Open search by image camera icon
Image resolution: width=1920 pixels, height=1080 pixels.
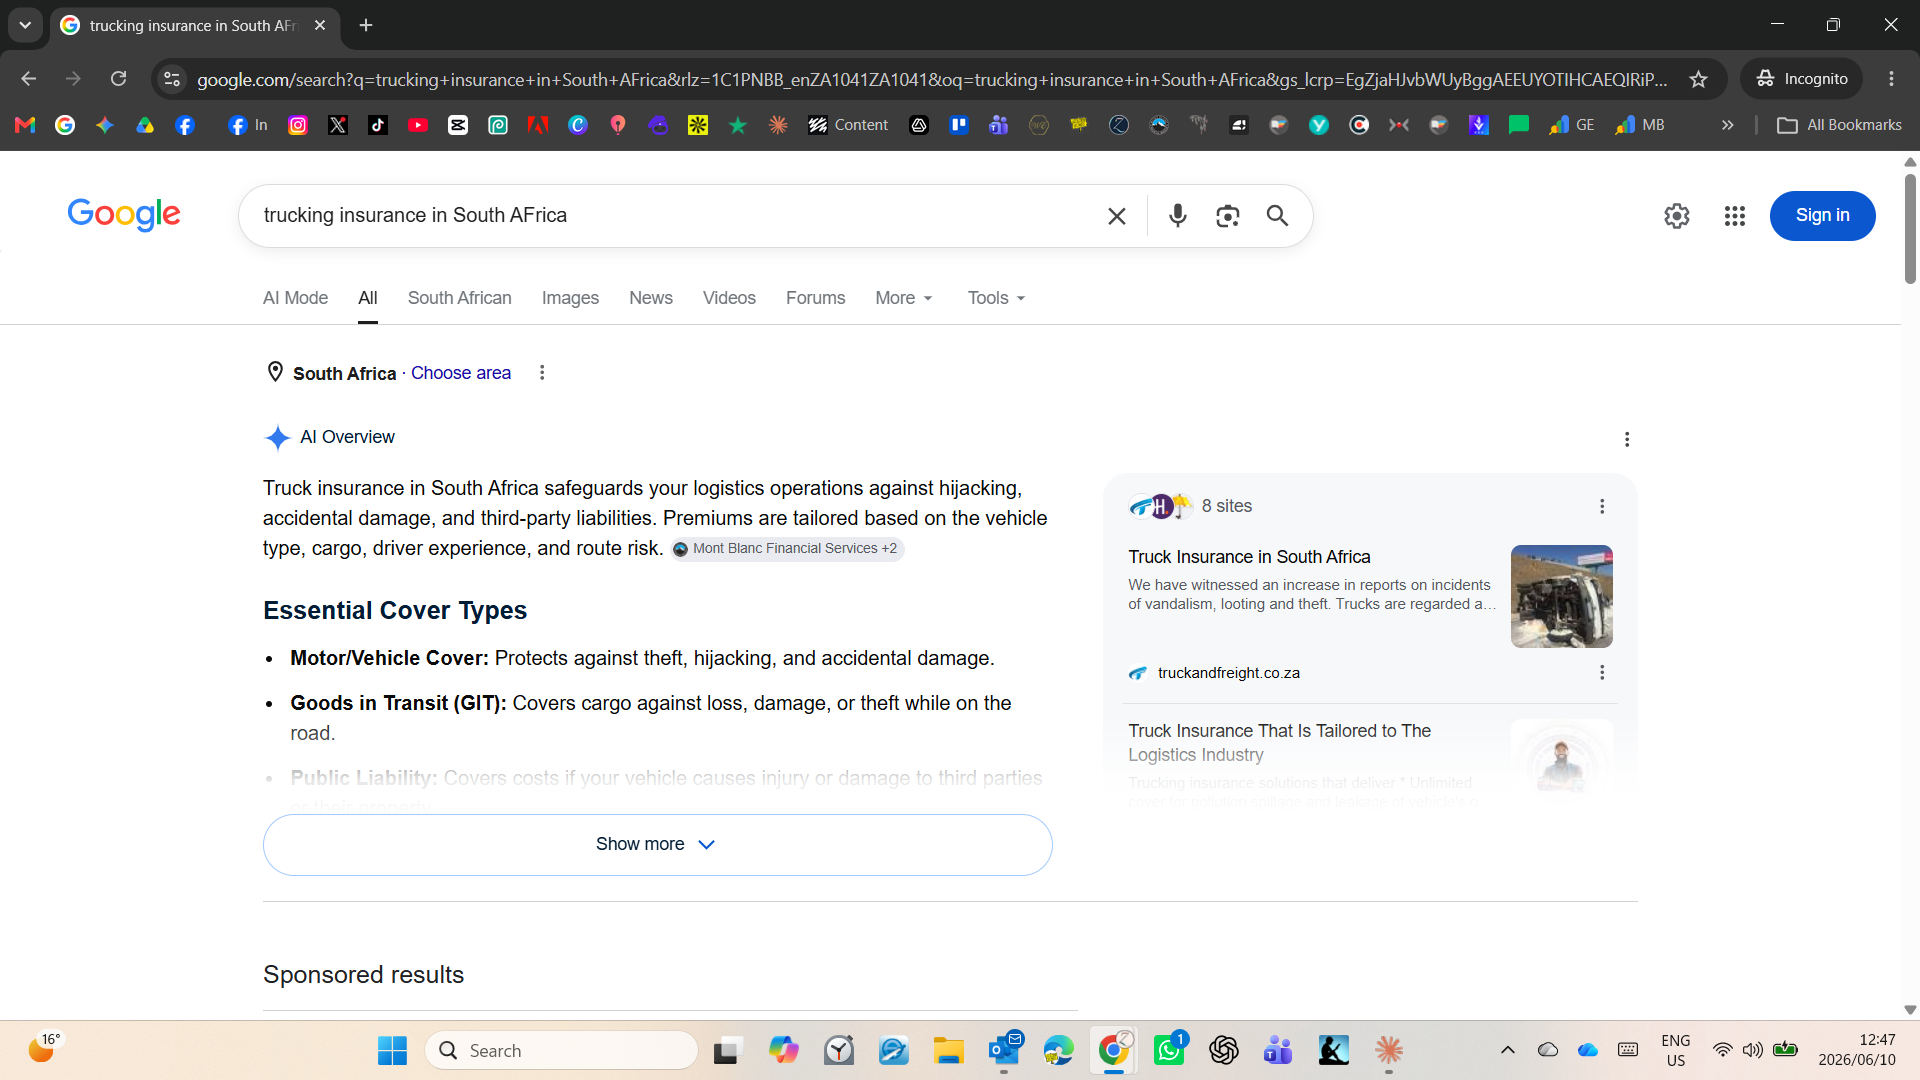tap(1228, 216)
